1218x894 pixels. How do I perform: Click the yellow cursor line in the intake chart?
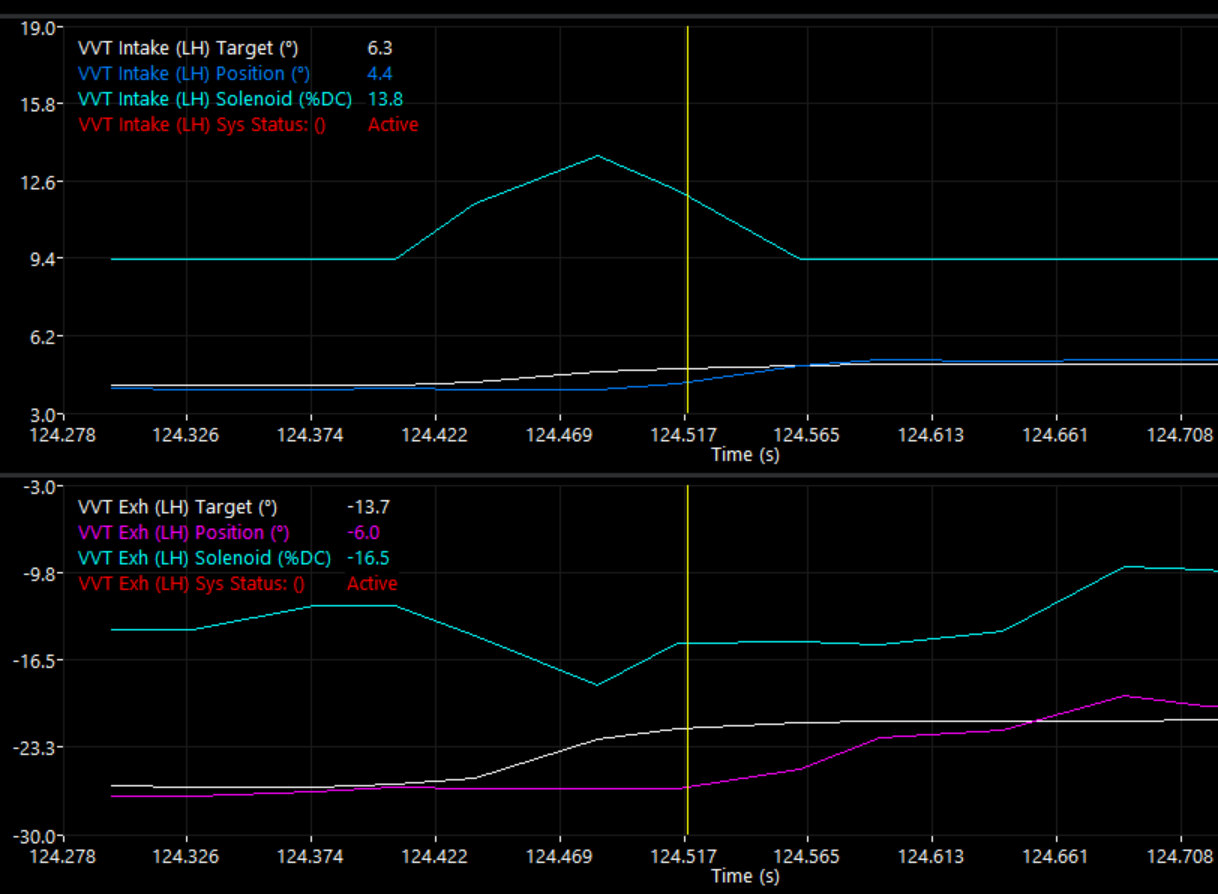[x=688, y=300]
